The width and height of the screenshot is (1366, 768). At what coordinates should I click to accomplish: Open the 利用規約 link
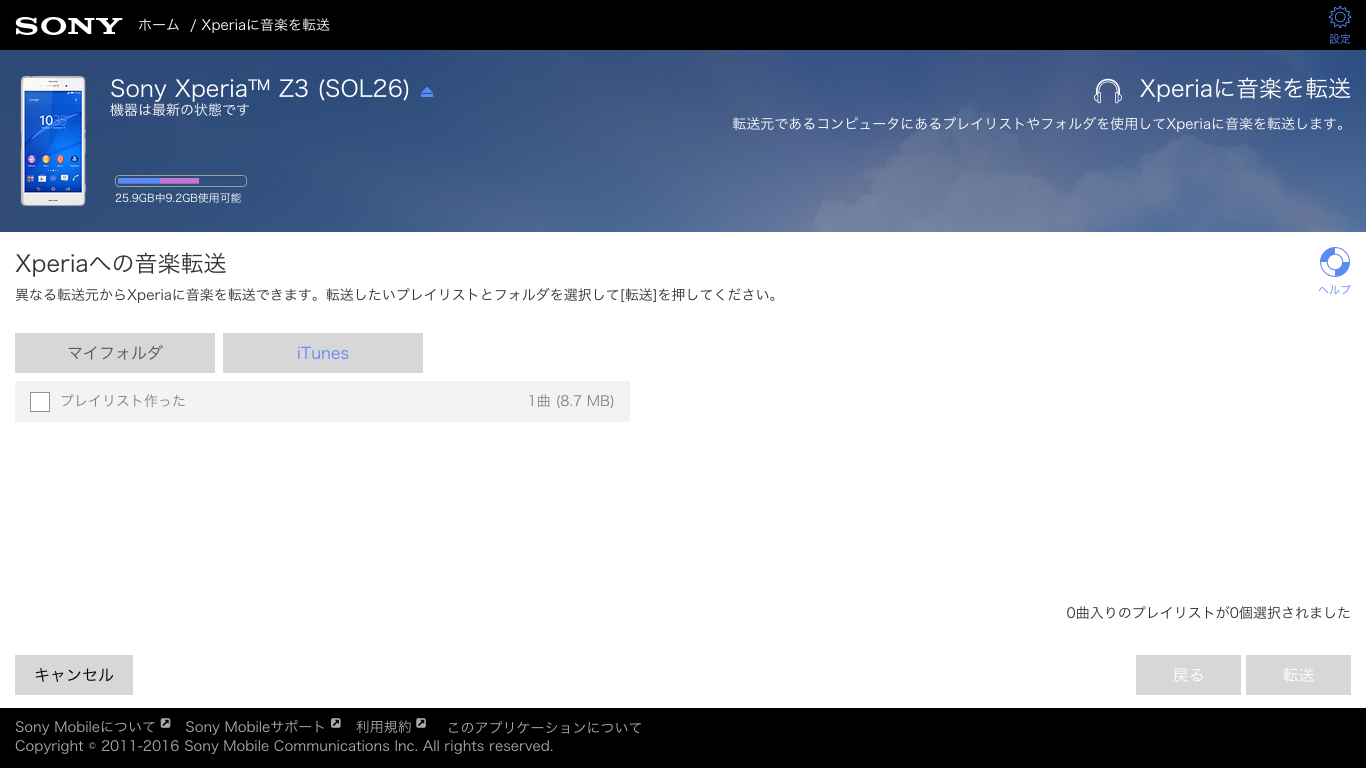(383, 727)
